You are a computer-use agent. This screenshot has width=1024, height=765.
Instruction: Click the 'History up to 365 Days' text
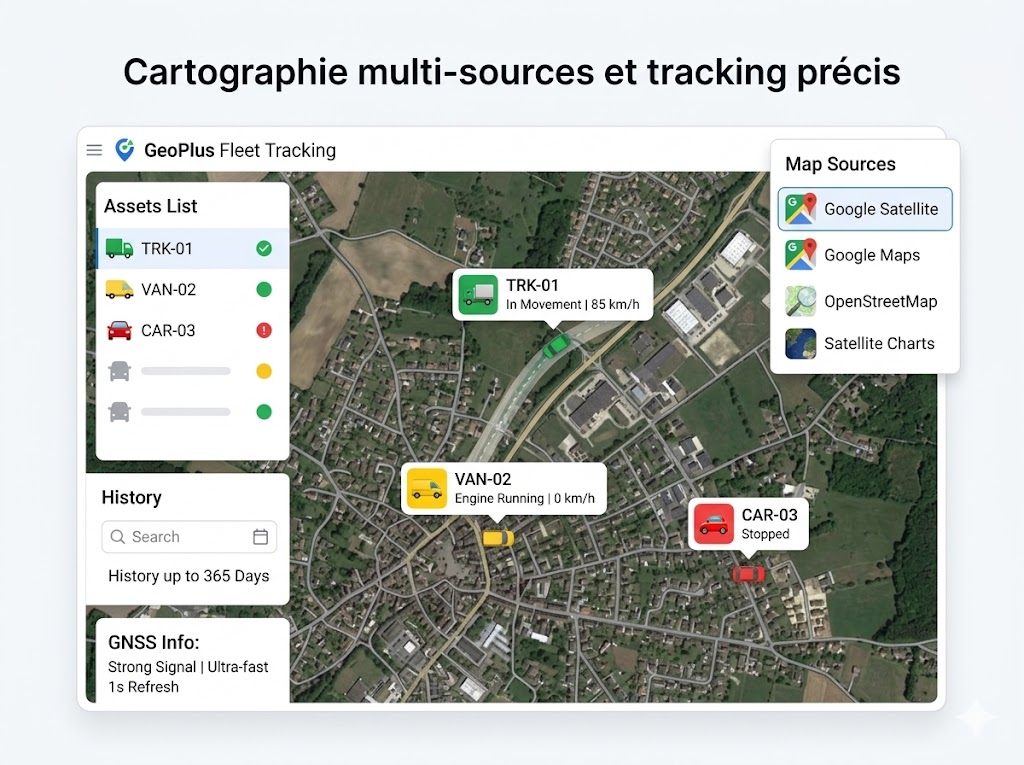[x=189, y=576]
